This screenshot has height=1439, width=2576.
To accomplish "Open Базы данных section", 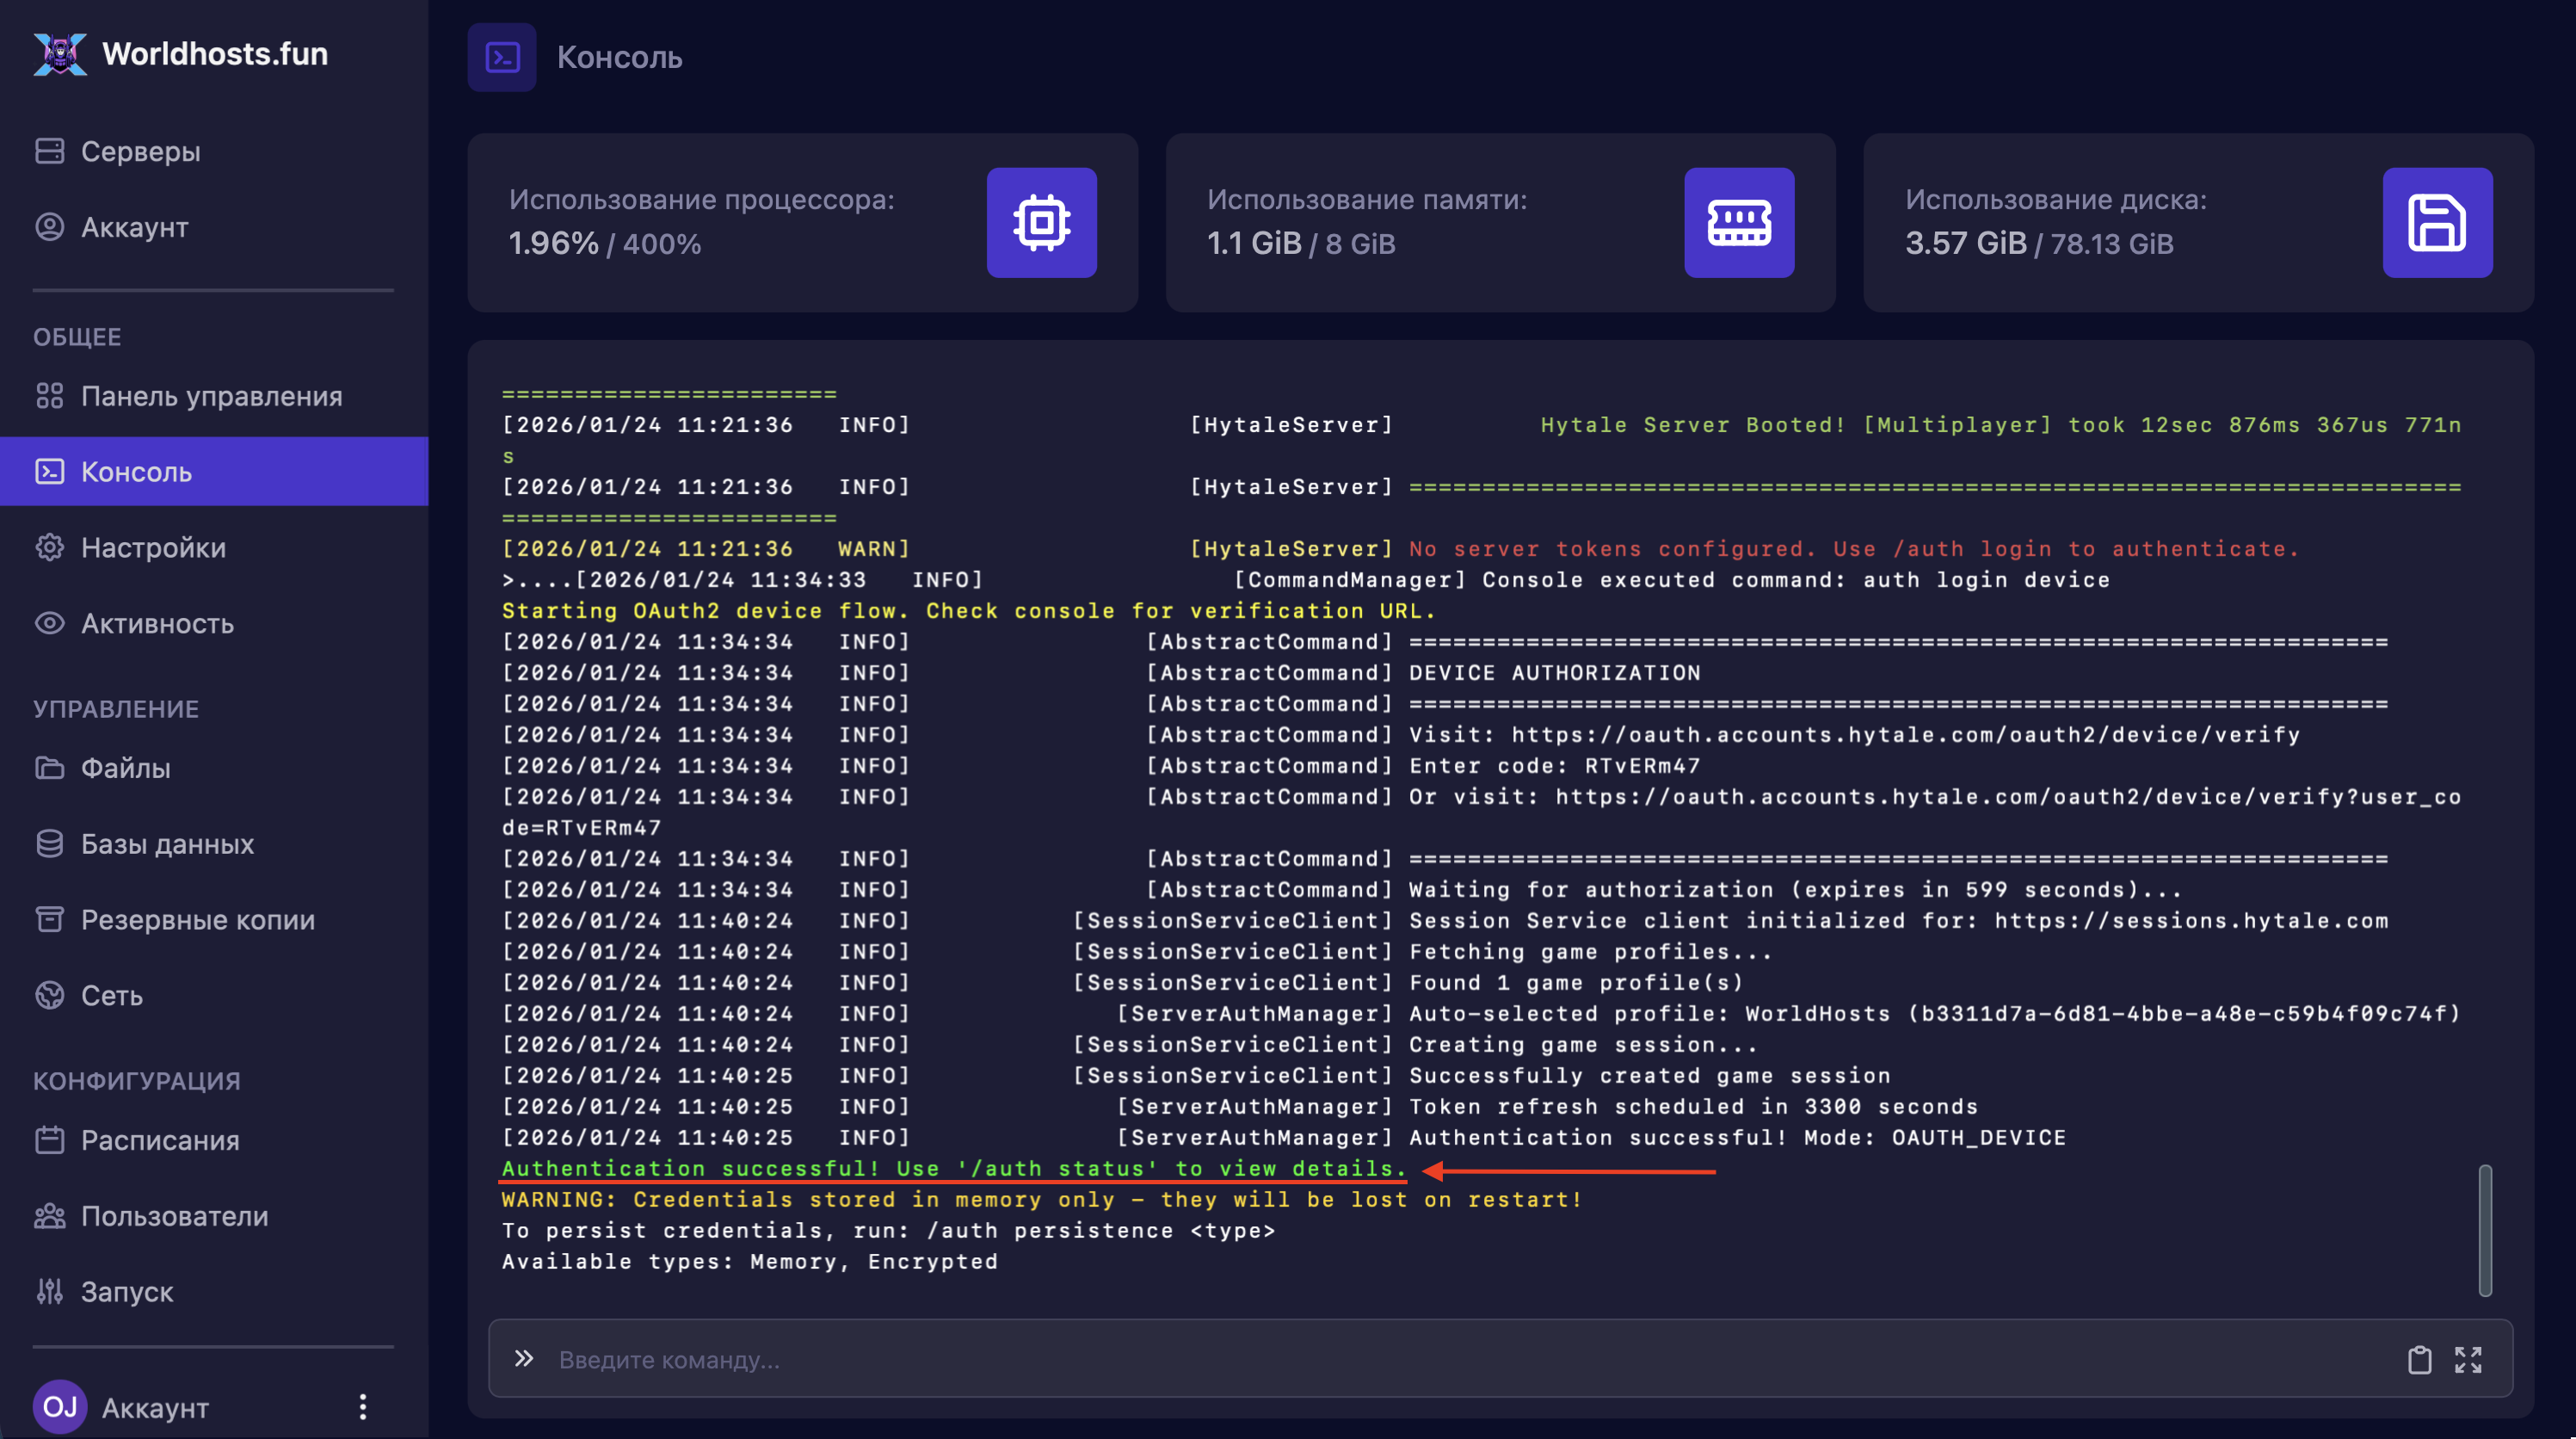I will click(x=167, y=844).
